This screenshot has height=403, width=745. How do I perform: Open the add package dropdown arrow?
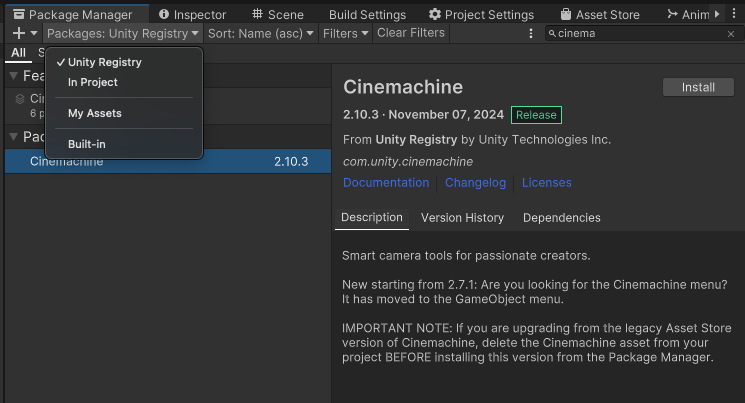[34, 33]
